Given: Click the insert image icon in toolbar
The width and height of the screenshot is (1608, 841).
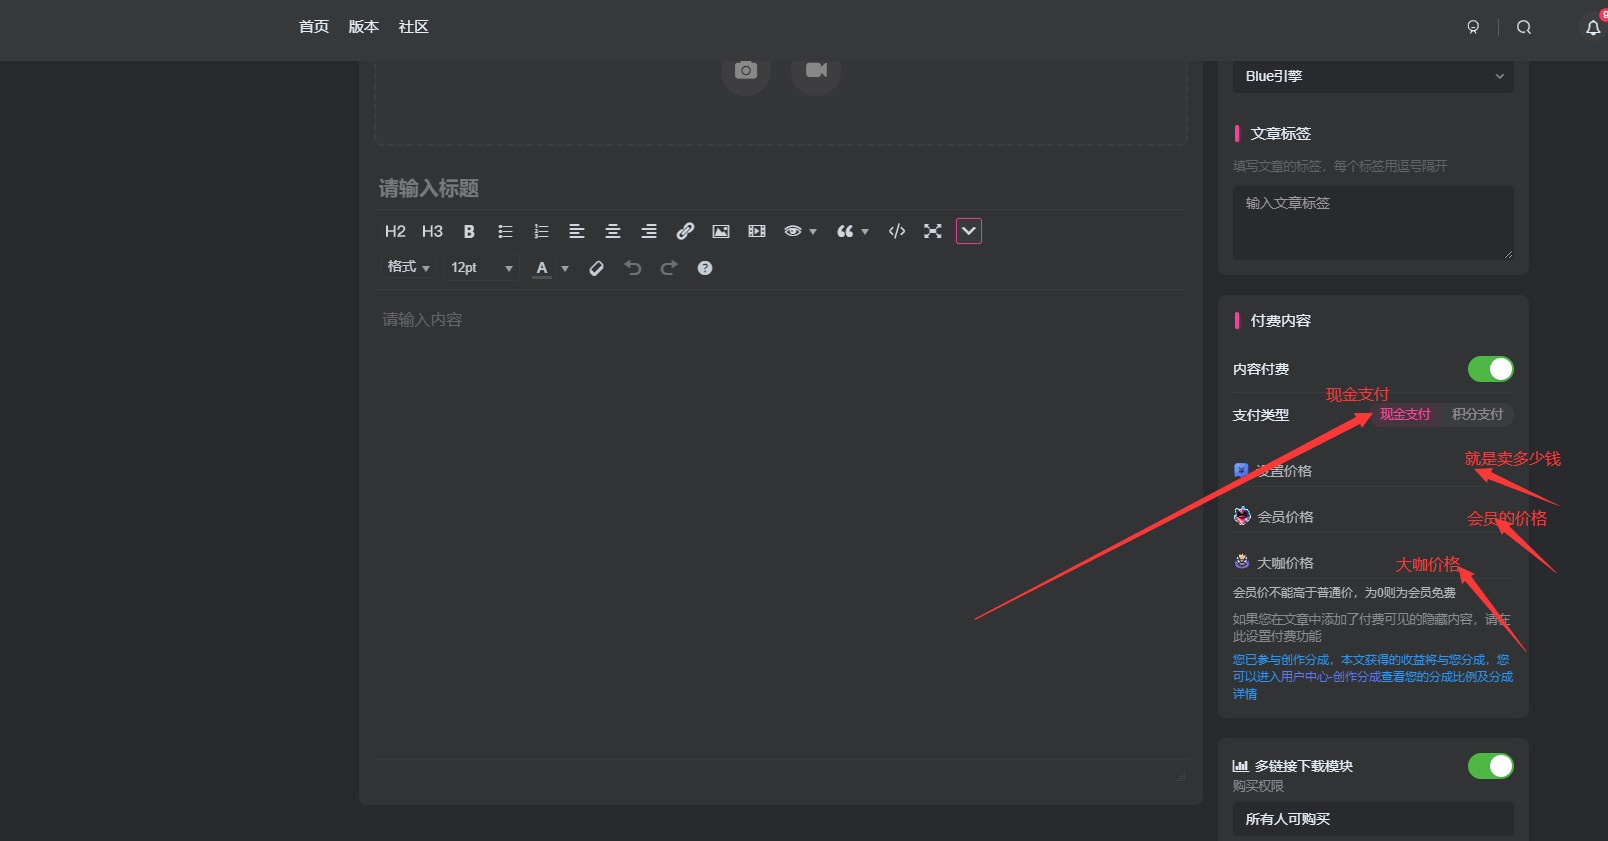Looking at the screenshot, I should click(721, 232).
